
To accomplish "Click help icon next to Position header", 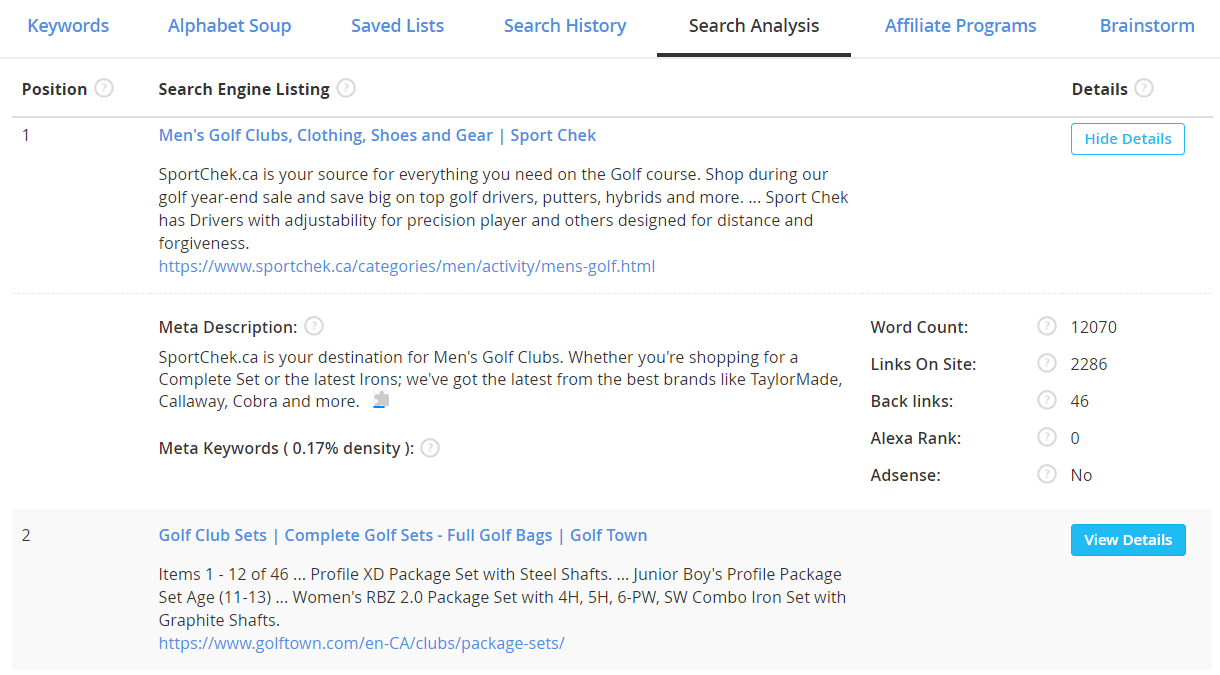I will click(x=104, y=88).
